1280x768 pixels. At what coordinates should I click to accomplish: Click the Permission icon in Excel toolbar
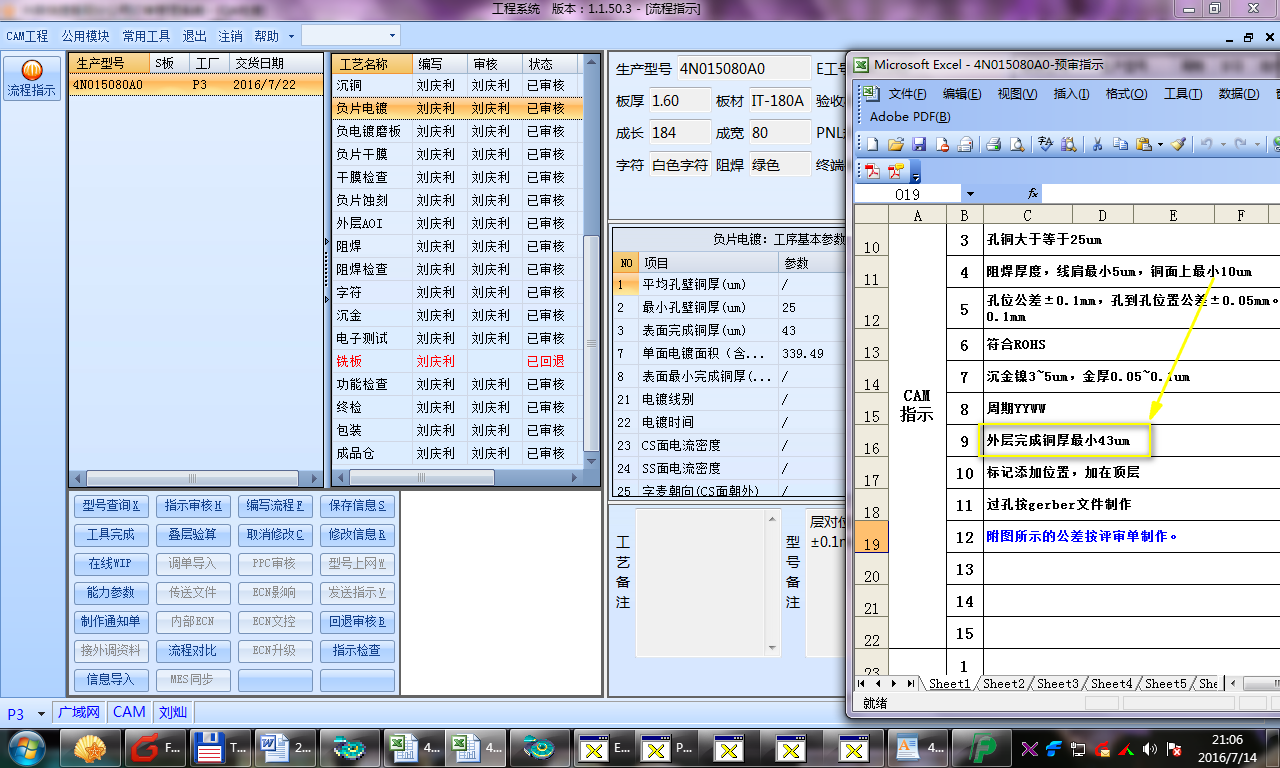(942, 144)
